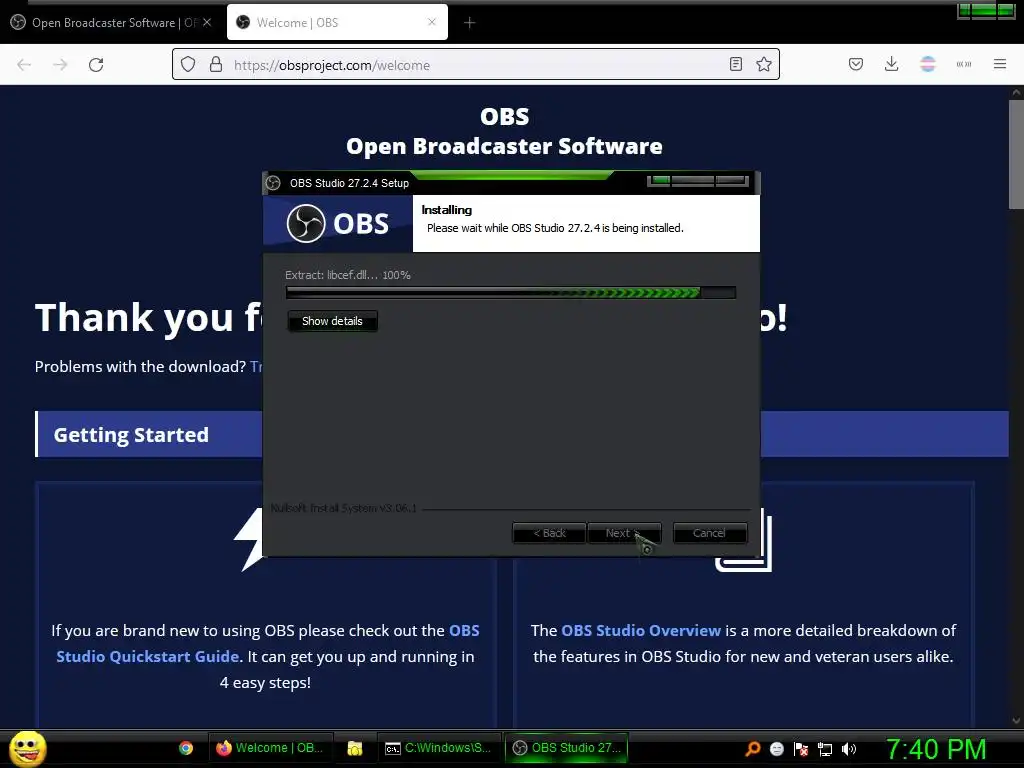Open the OBS Studio Quickstart Guide link
The height and width of the screenshot is (768, 1024).
[268, 643]
